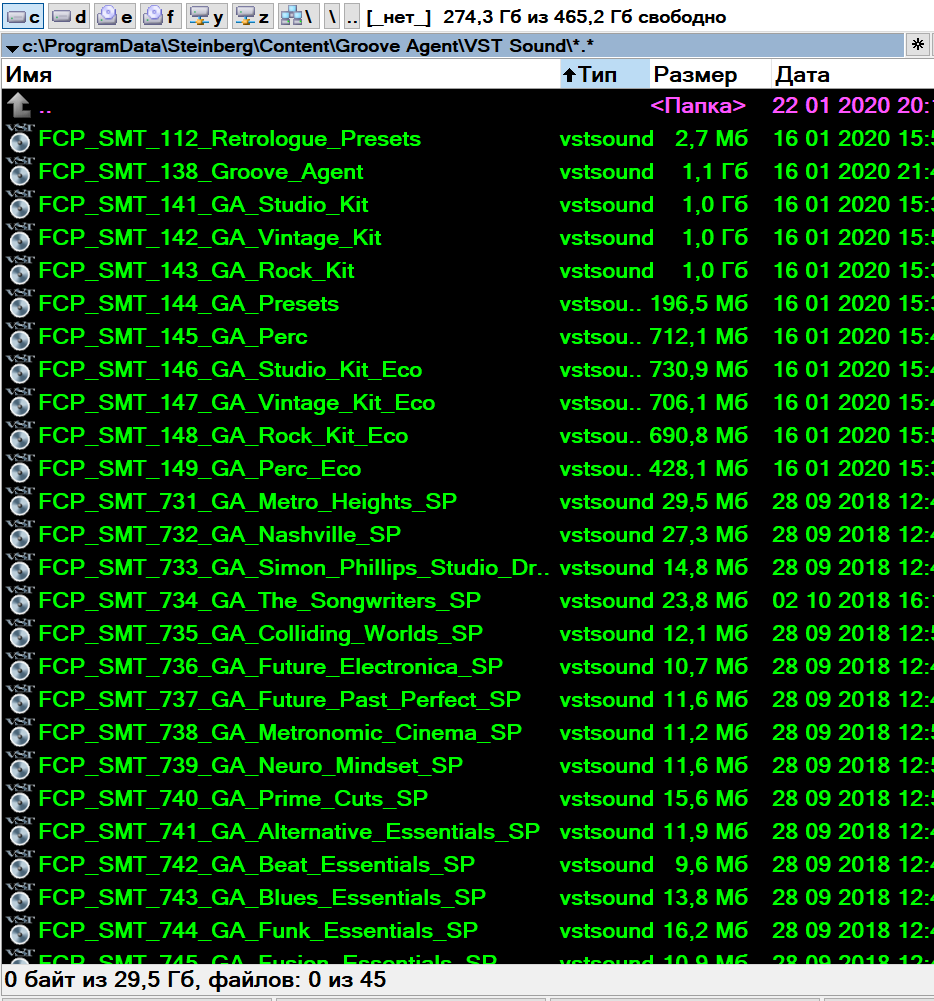This screenshot has height=1001, width=934.
Task: Open network neighborhood drive button
Action: pyautogui.click(x=299, y=16)
